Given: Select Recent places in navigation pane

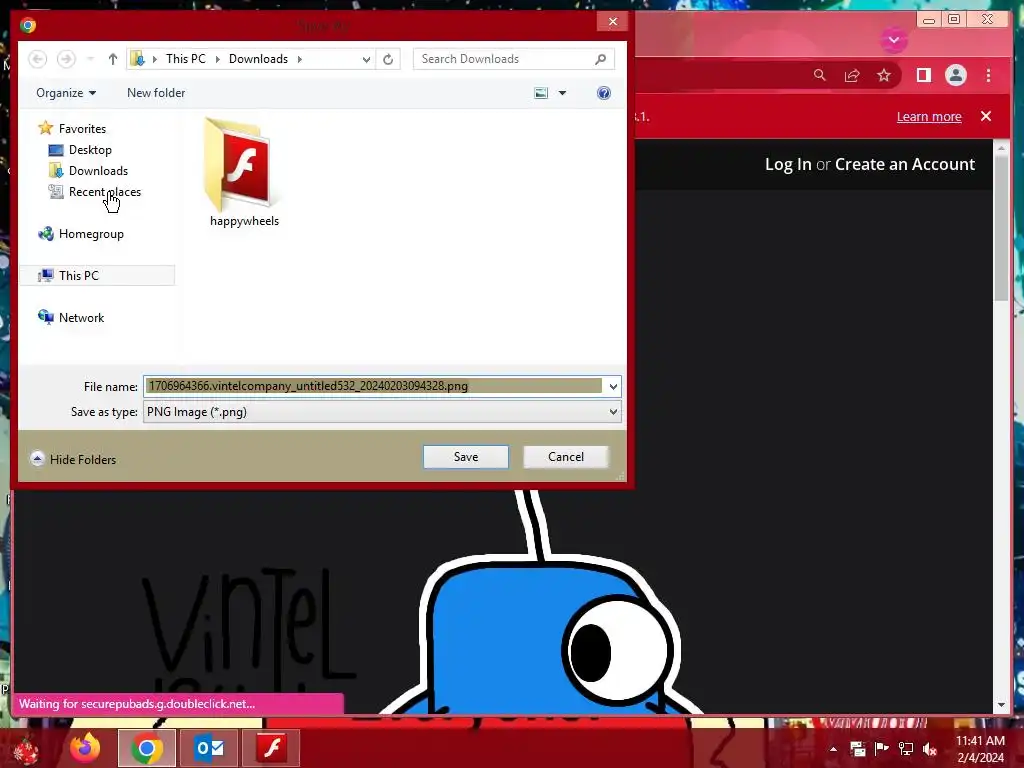Looking at the screenshot, I should 94,191.
